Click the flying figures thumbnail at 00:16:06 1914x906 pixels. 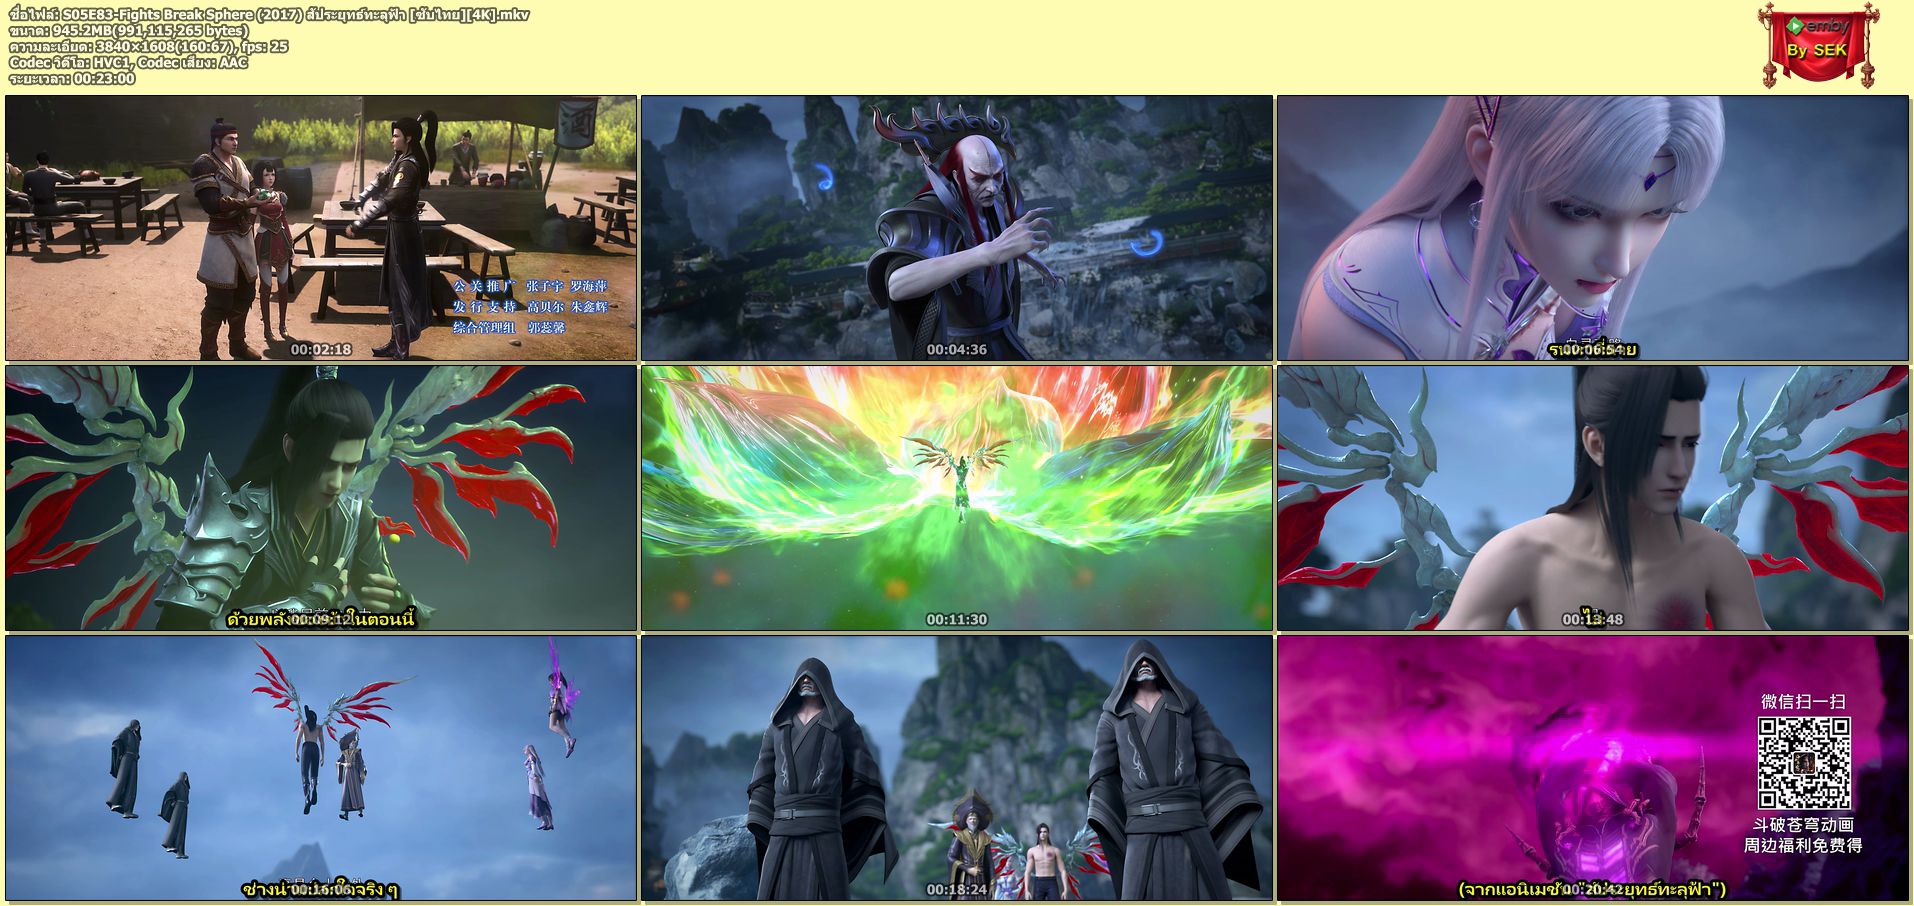pos(321,768)
